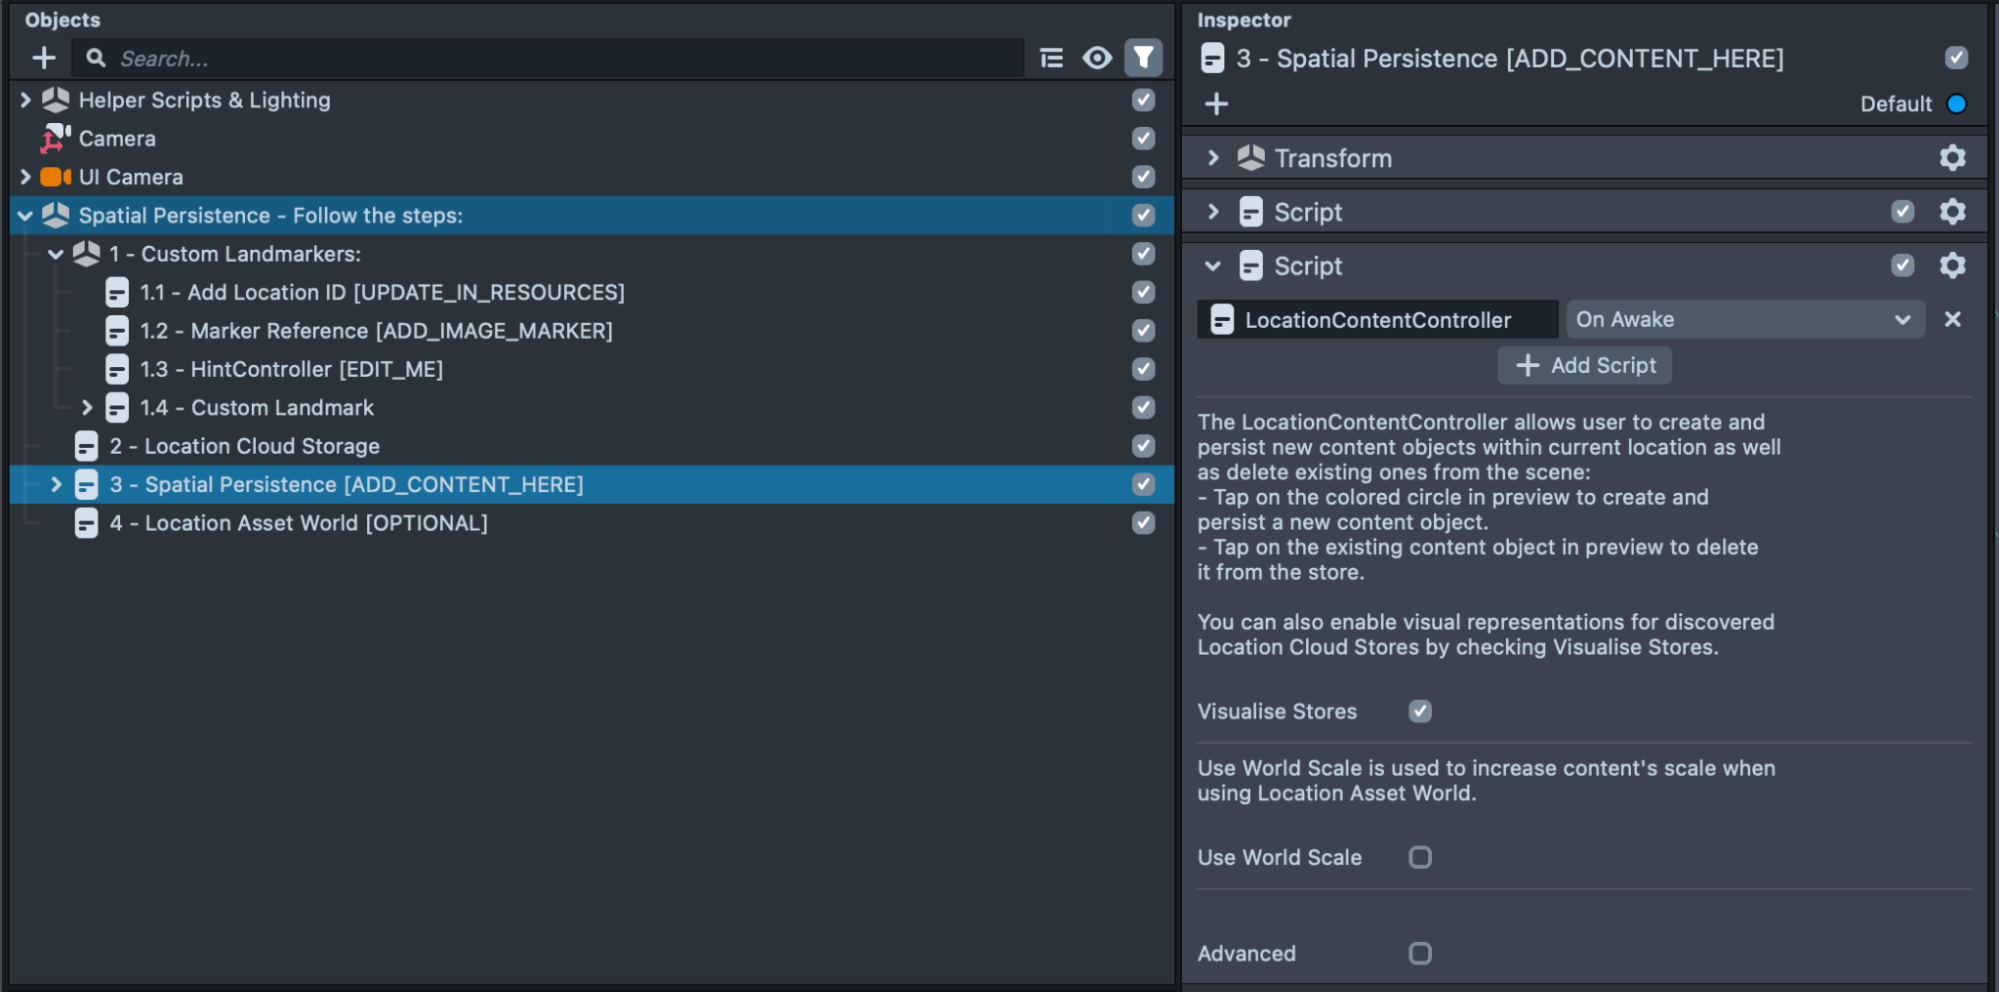1999x992 pixels.
Task: Select 2 - Location Cloud Storage object
Action: tap(244, 446)
